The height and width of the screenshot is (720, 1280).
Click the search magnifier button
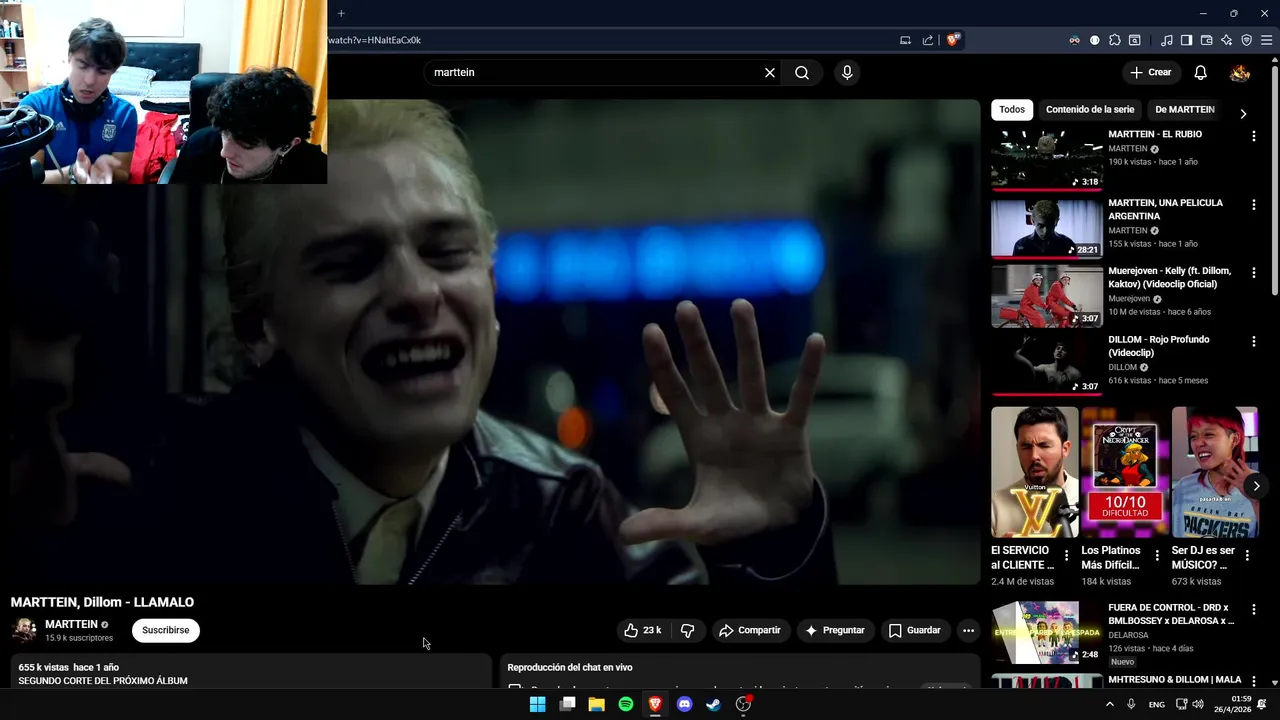pyautogui.click(x=802, y=73)
